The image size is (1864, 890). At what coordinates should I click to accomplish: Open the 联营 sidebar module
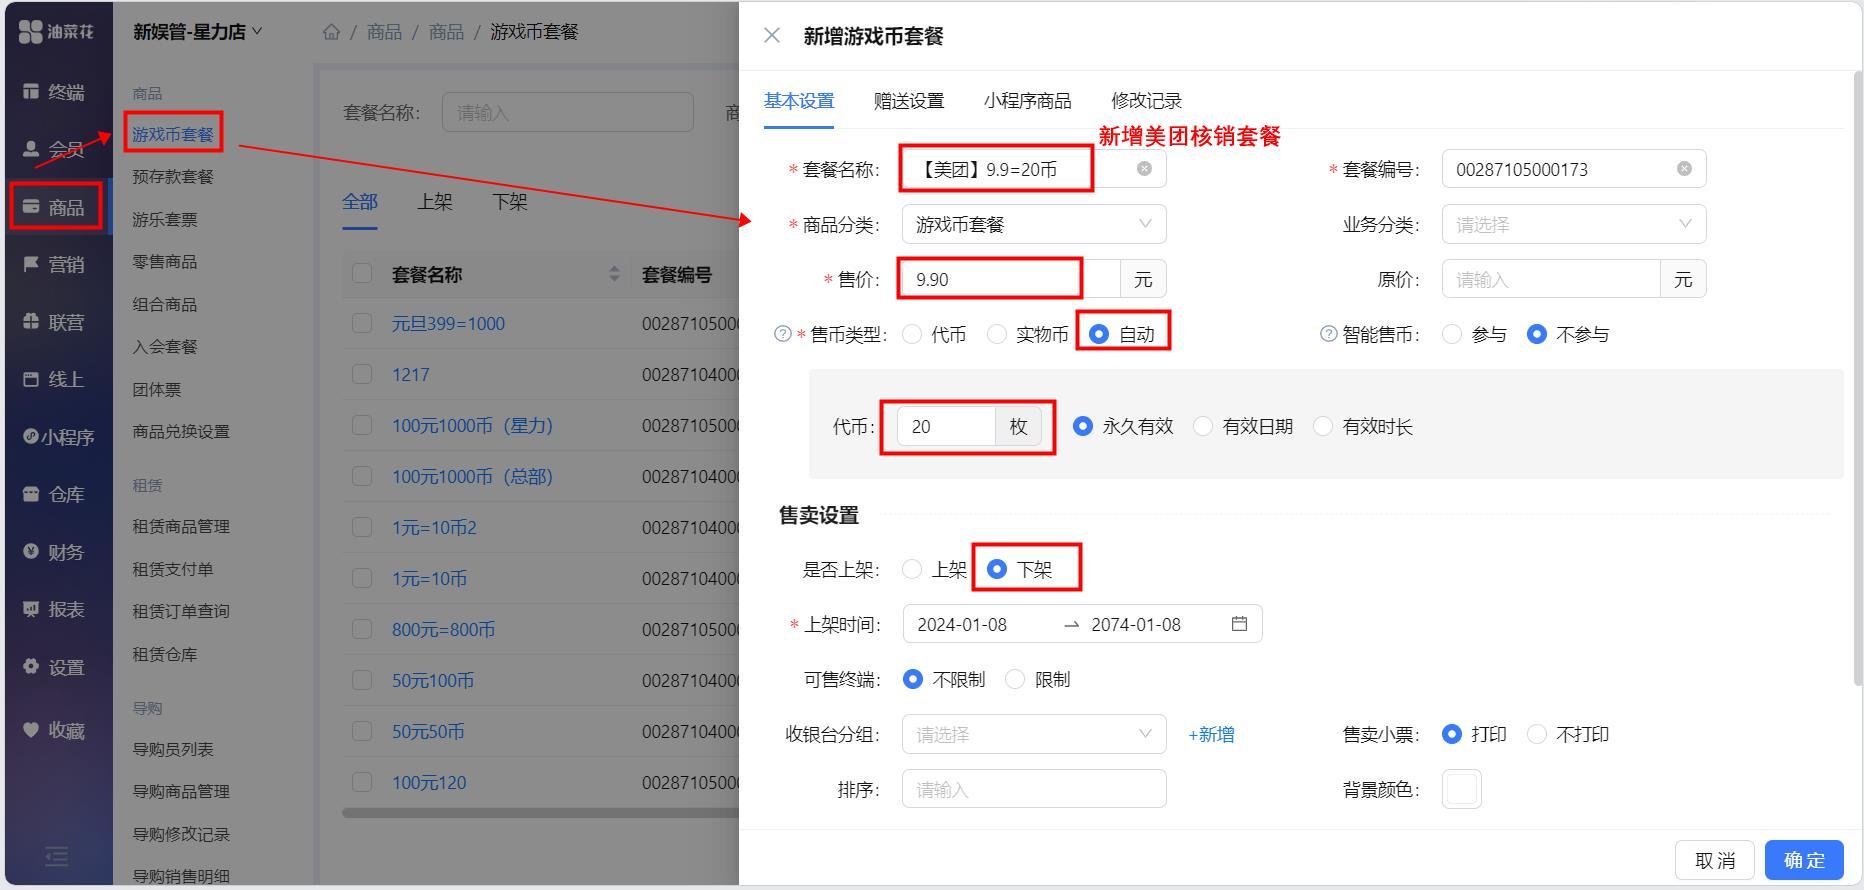coord(55,322)
